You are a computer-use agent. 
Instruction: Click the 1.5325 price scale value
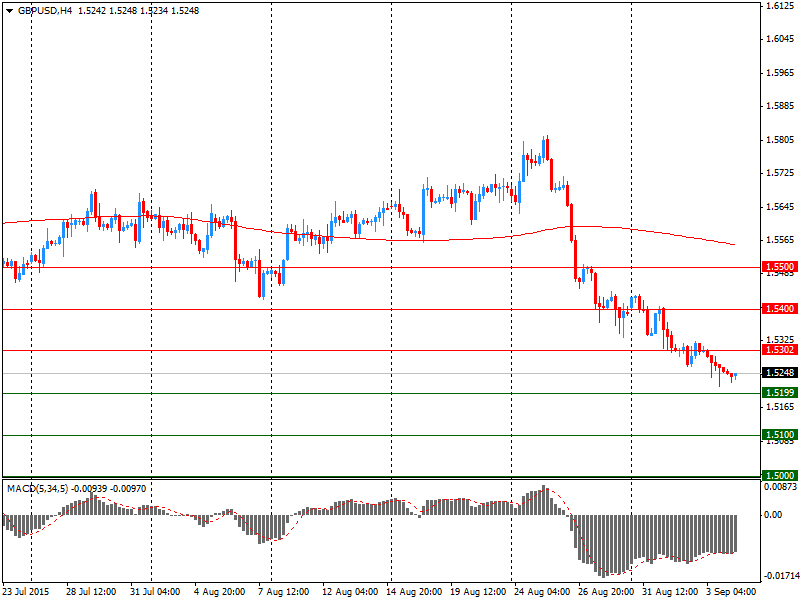(780, 339)
